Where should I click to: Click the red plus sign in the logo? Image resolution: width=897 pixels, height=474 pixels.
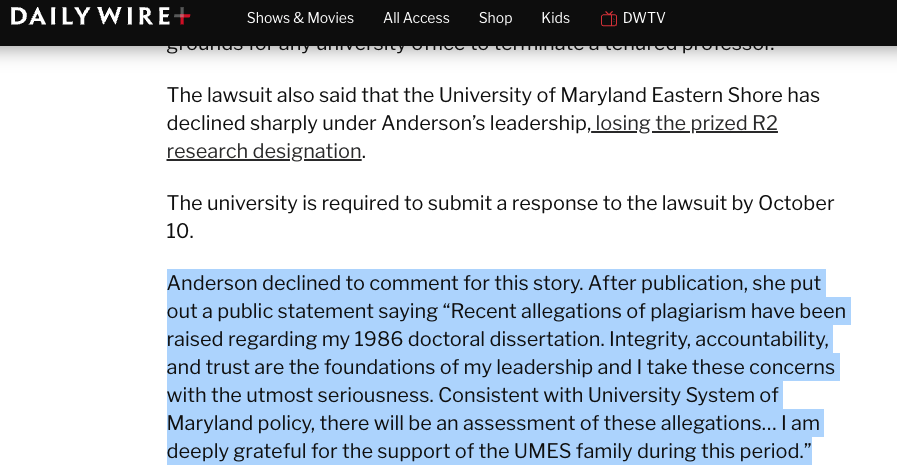(180, 17)
